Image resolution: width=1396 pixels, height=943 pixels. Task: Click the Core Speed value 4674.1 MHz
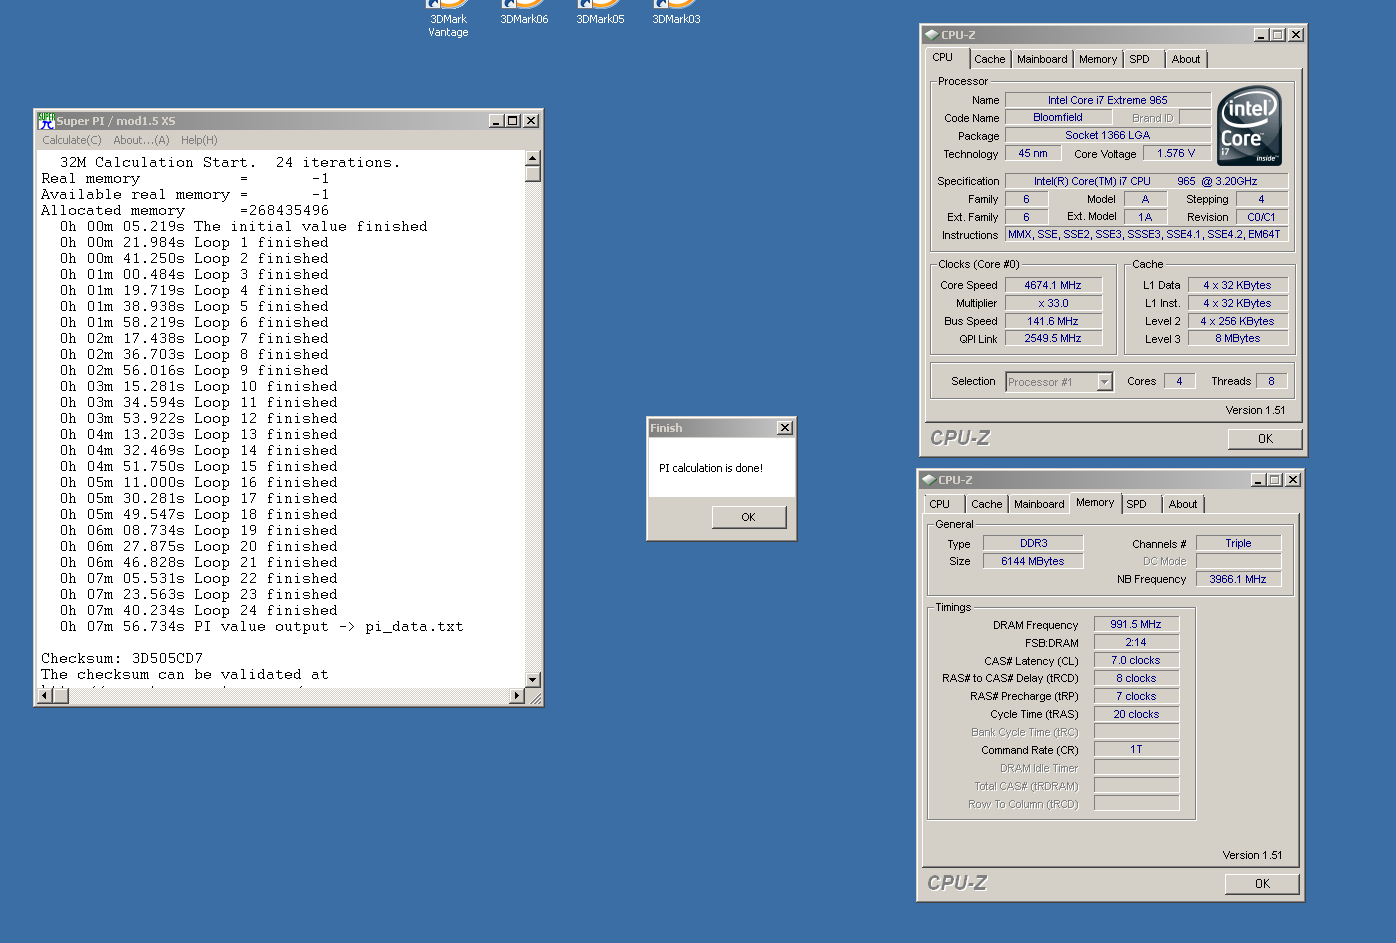[x=1053, y=285]
